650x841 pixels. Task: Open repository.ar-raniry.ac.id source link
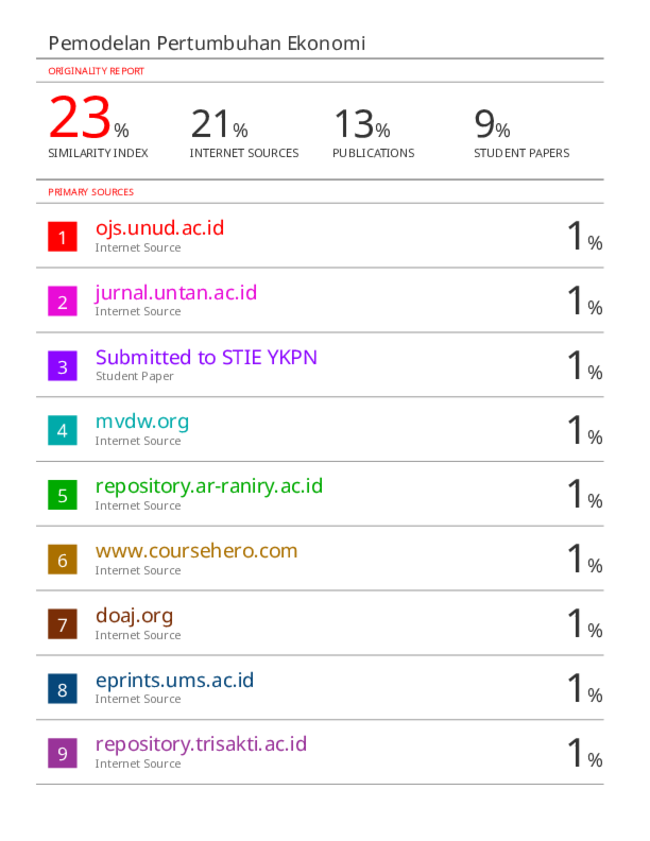click(x=209, y=486)
